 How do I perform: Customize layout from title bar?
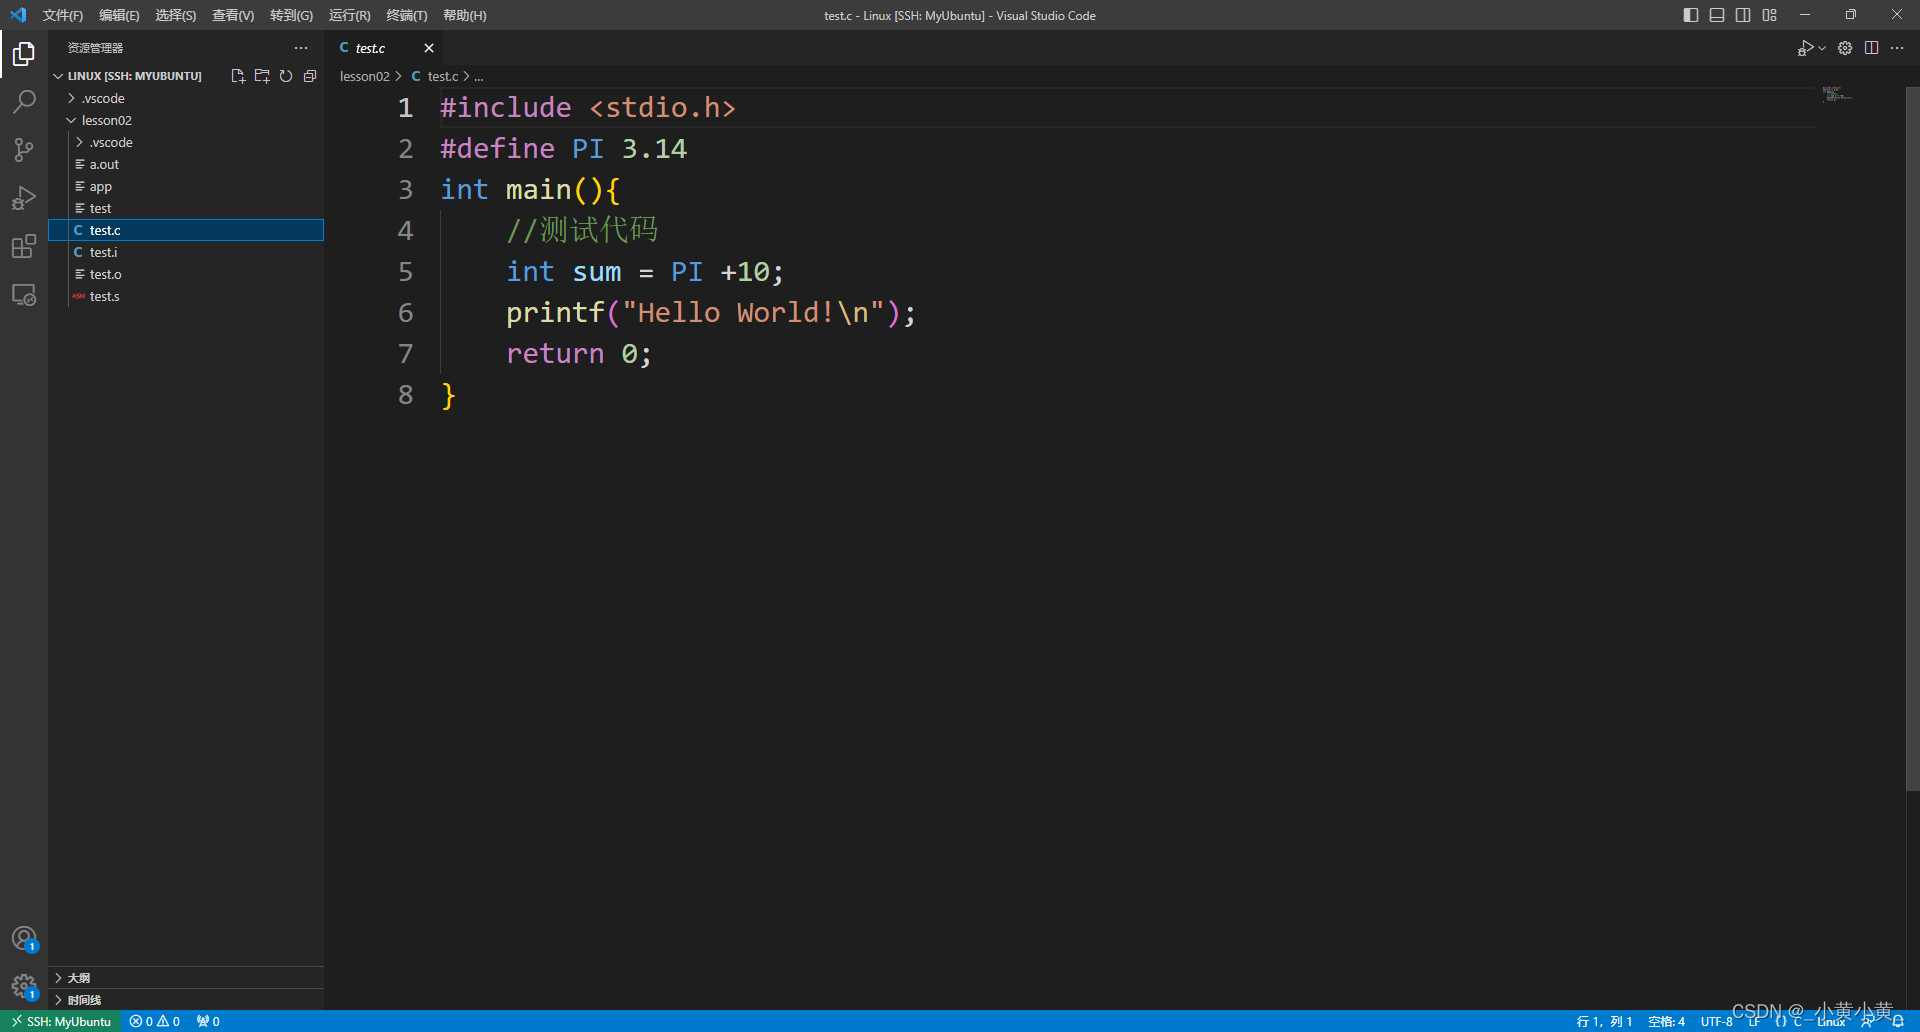[x=1769, y=15]
